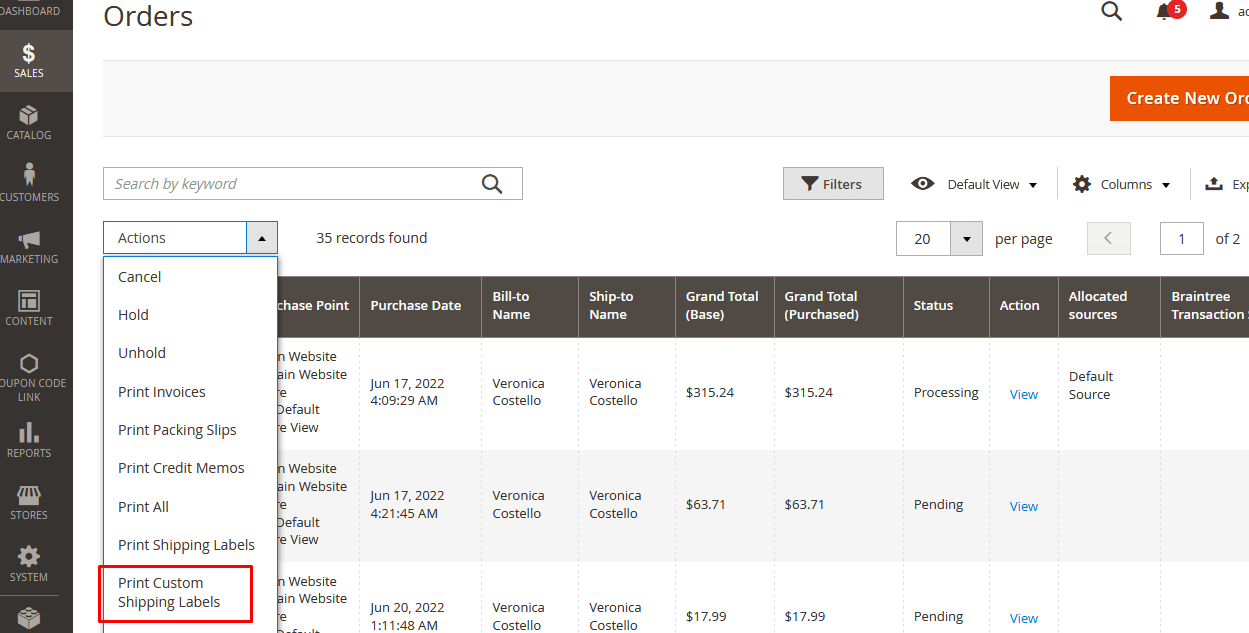Open View link for $315.24 order

[x=1023, y=394]
